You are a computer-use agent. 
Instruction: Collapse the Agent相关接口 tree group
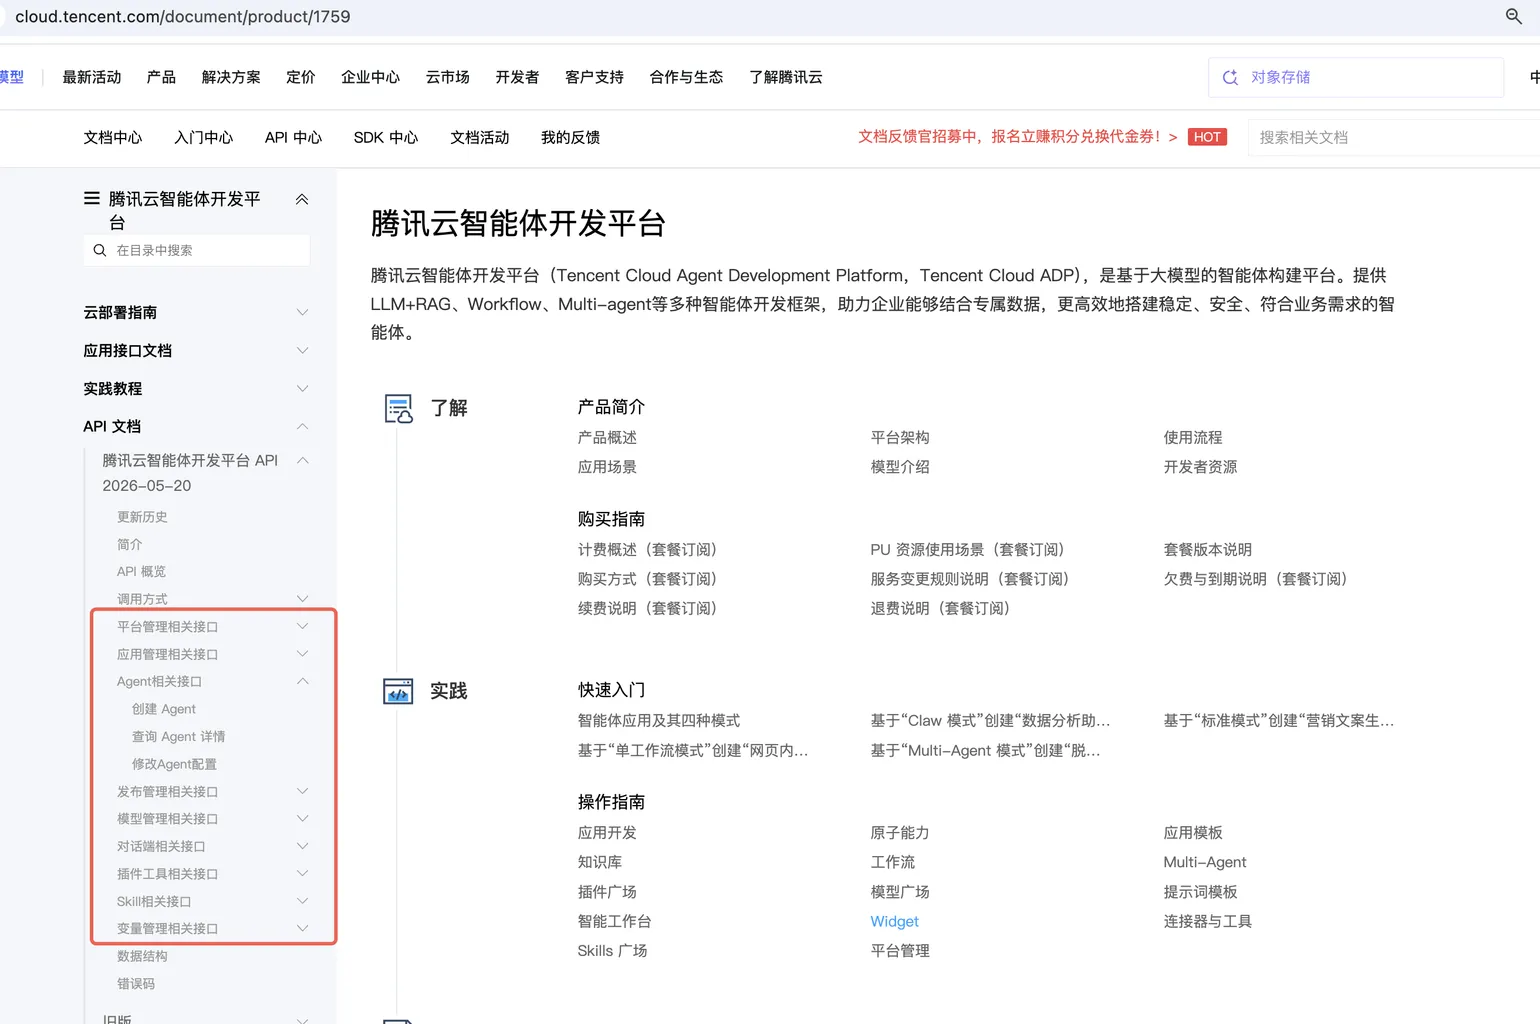(x=302, y=682)
